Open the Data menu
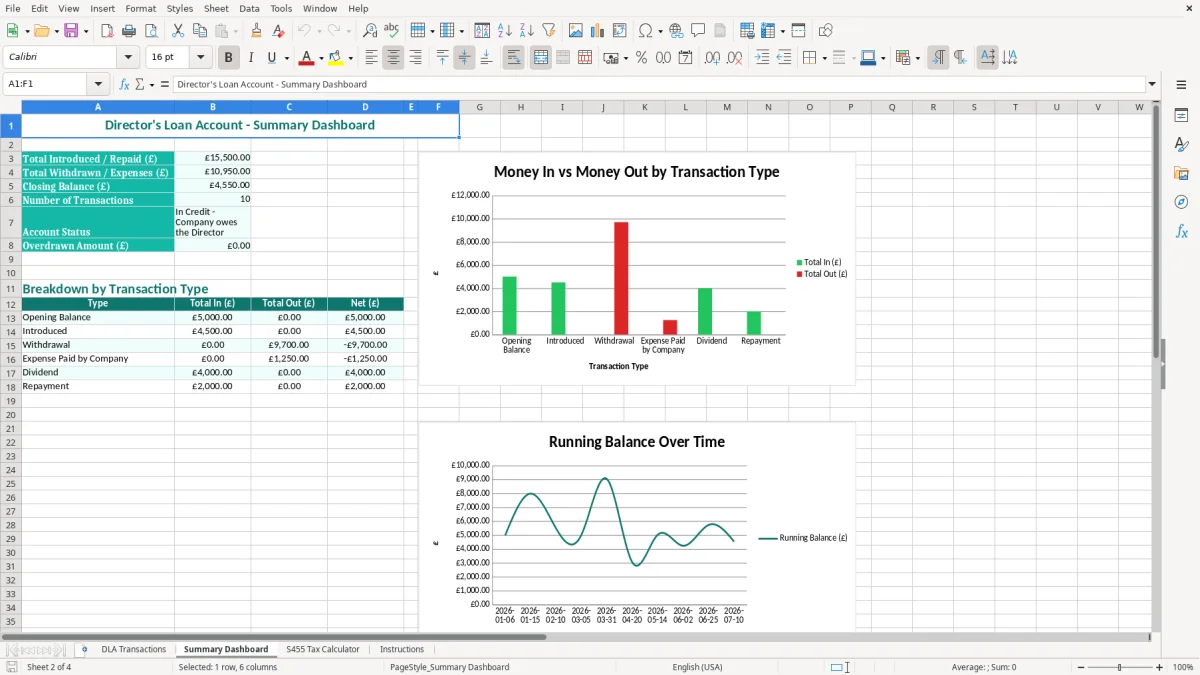This screenshot has width=1200, height=675. pos(249,8)
